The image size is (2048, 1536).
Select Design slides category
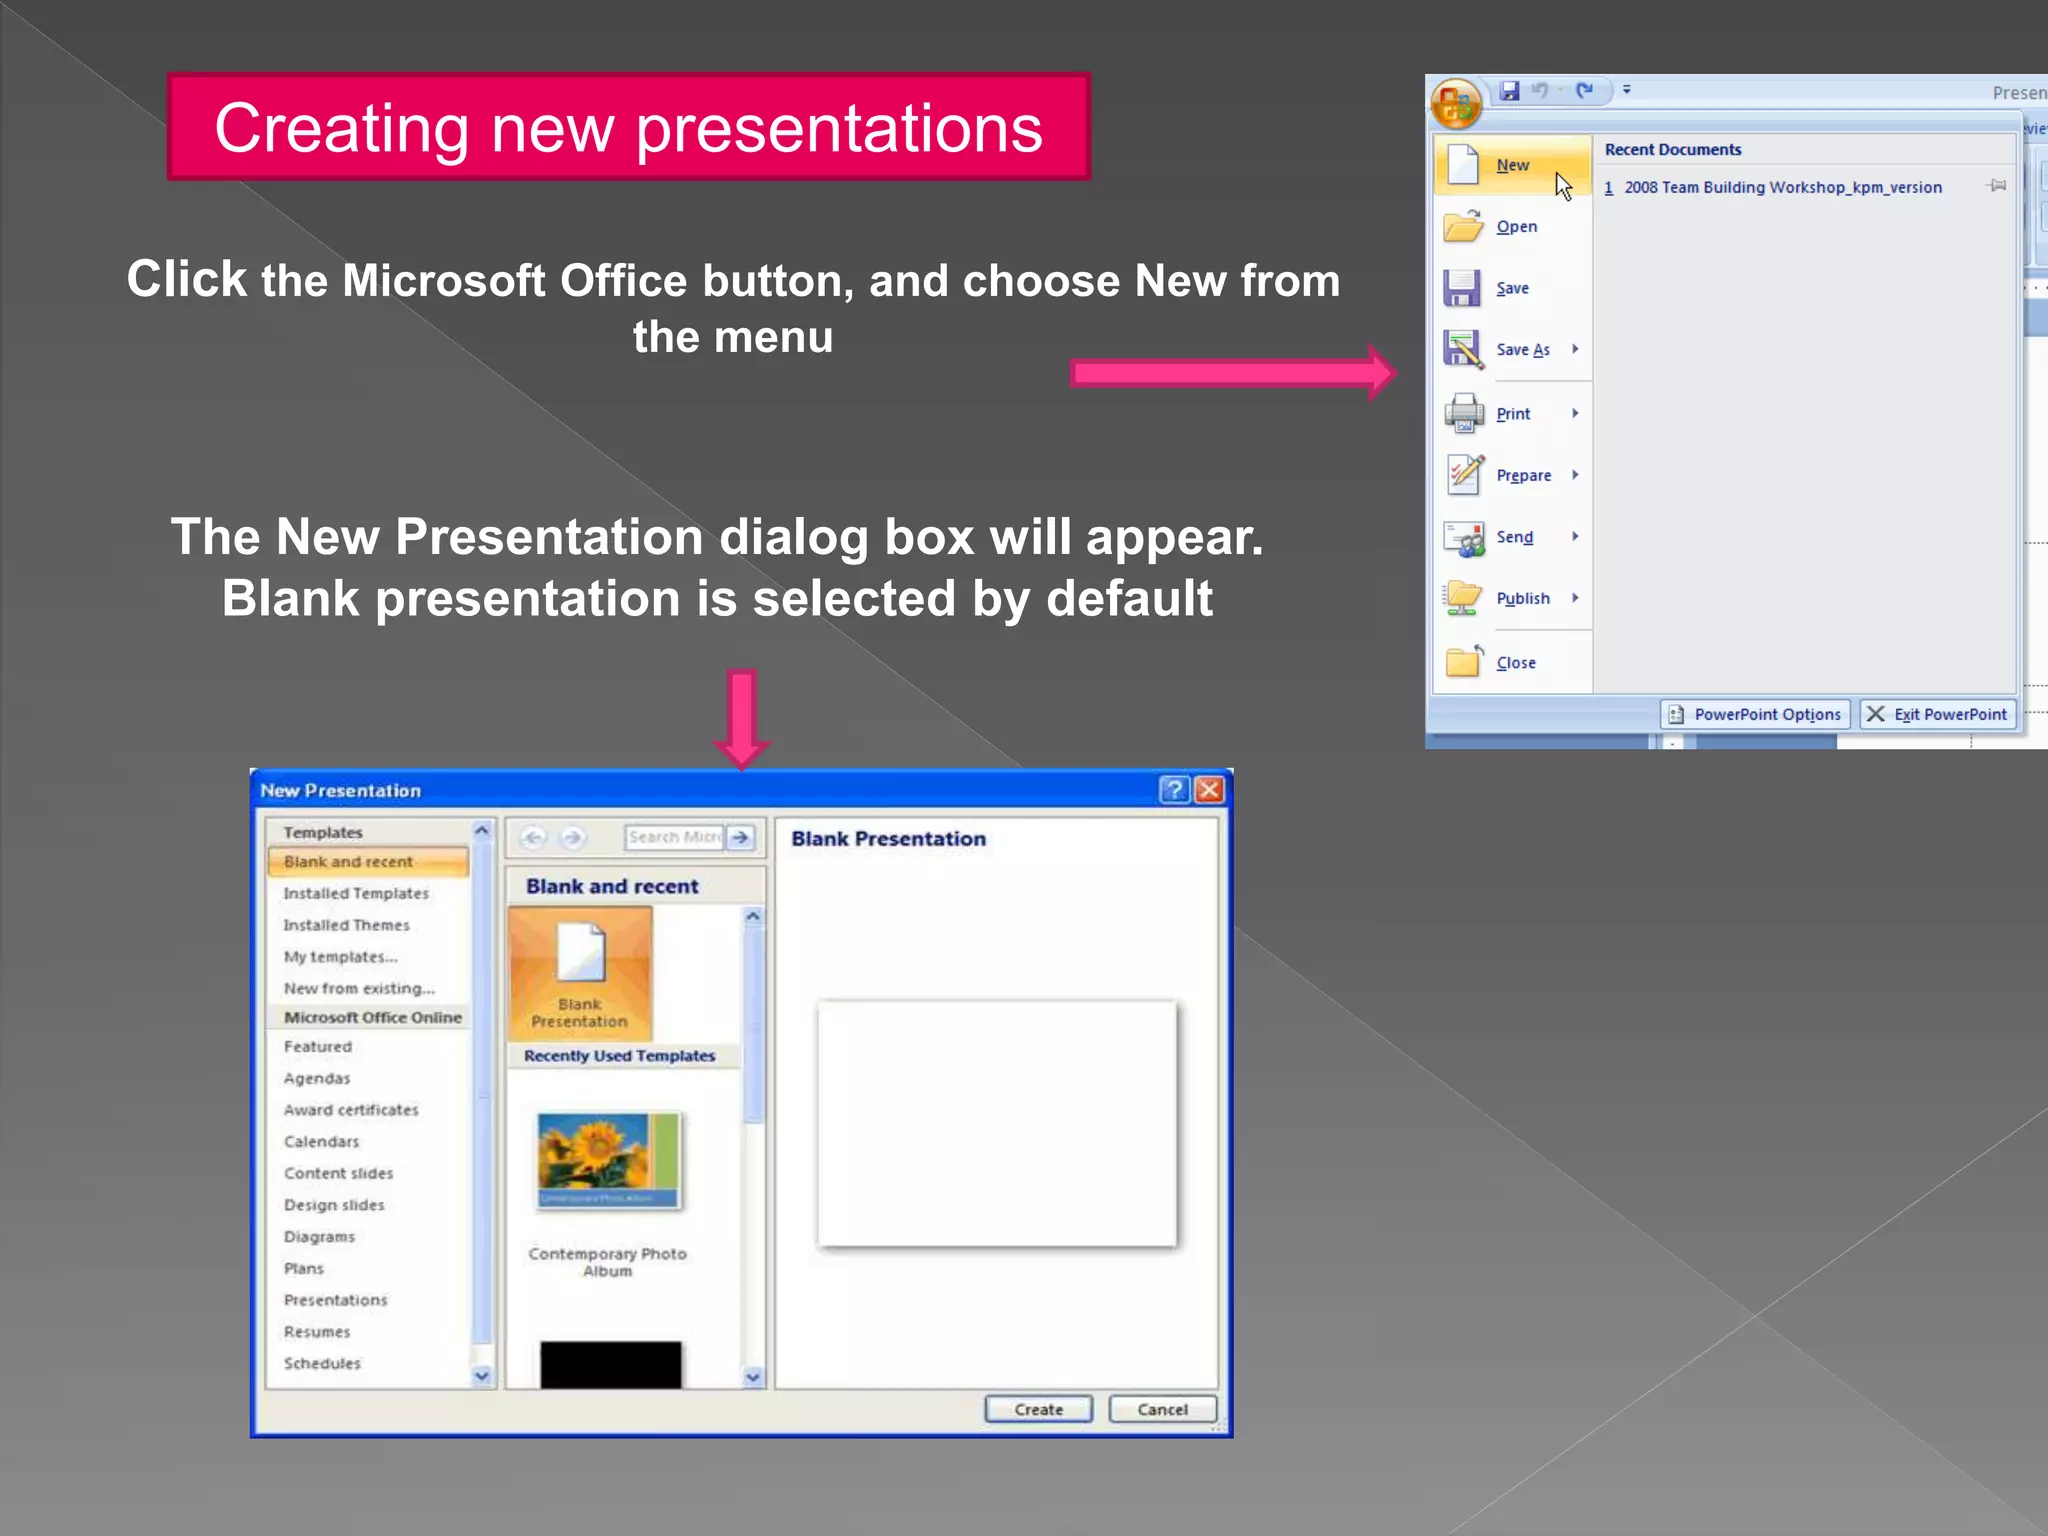pos(334,1205)
